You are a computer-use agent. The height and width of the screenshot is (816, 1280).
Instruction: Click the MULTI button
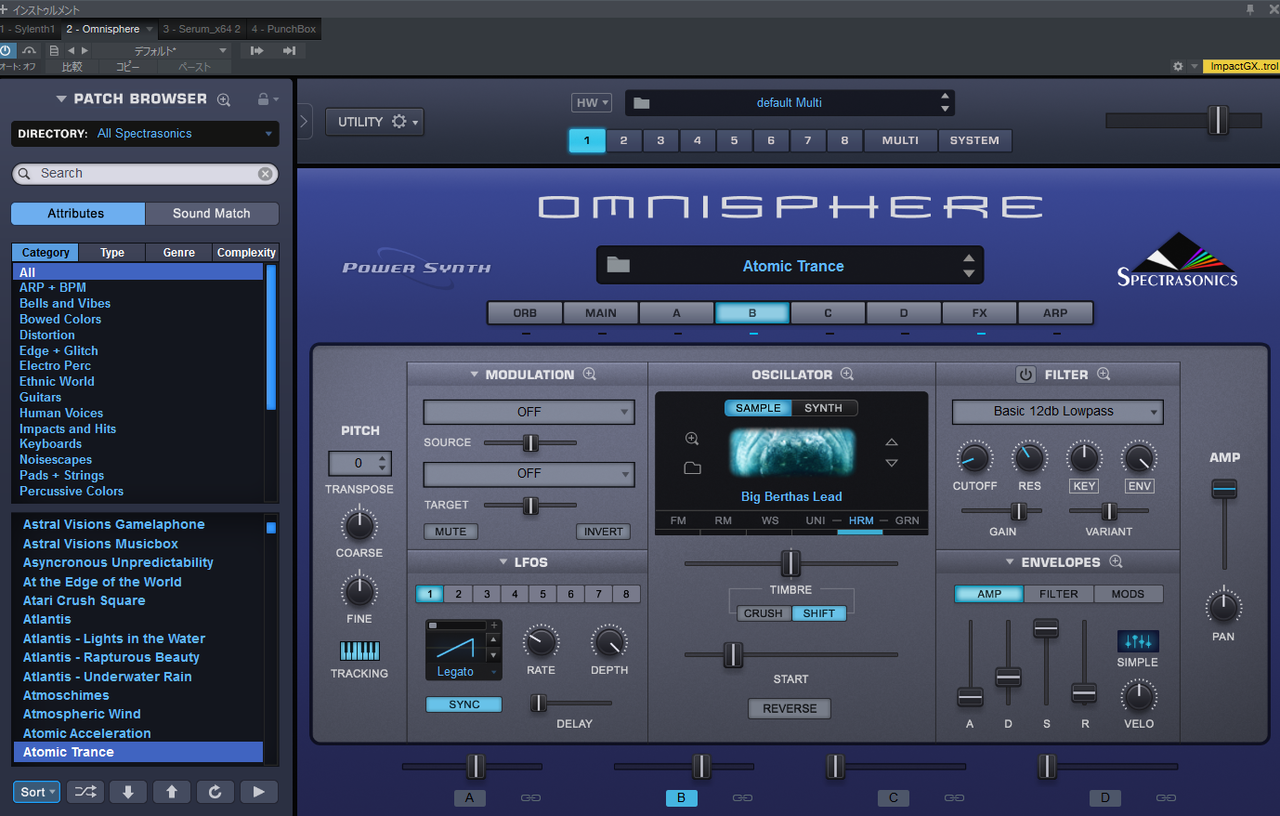point(900,141)
